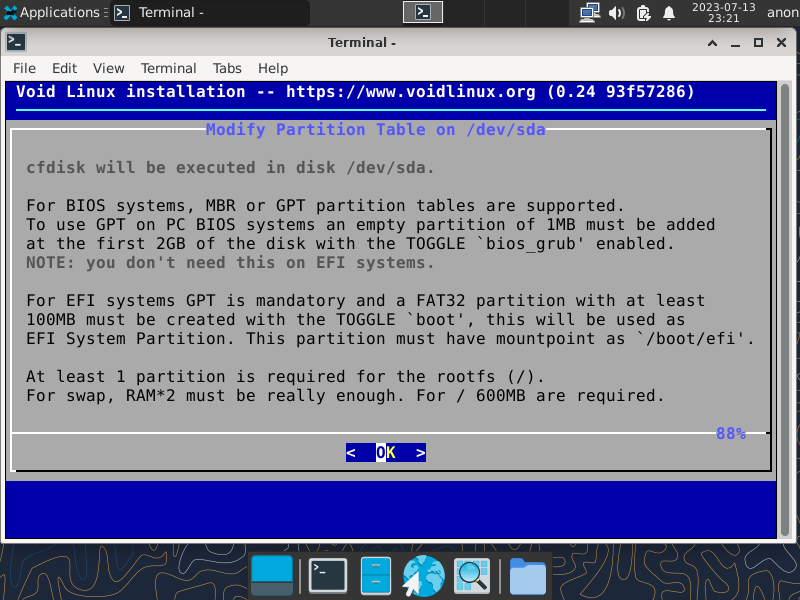Open the power manager battery tray icon
The image size is (800, 600).
(x=643, y=13)
